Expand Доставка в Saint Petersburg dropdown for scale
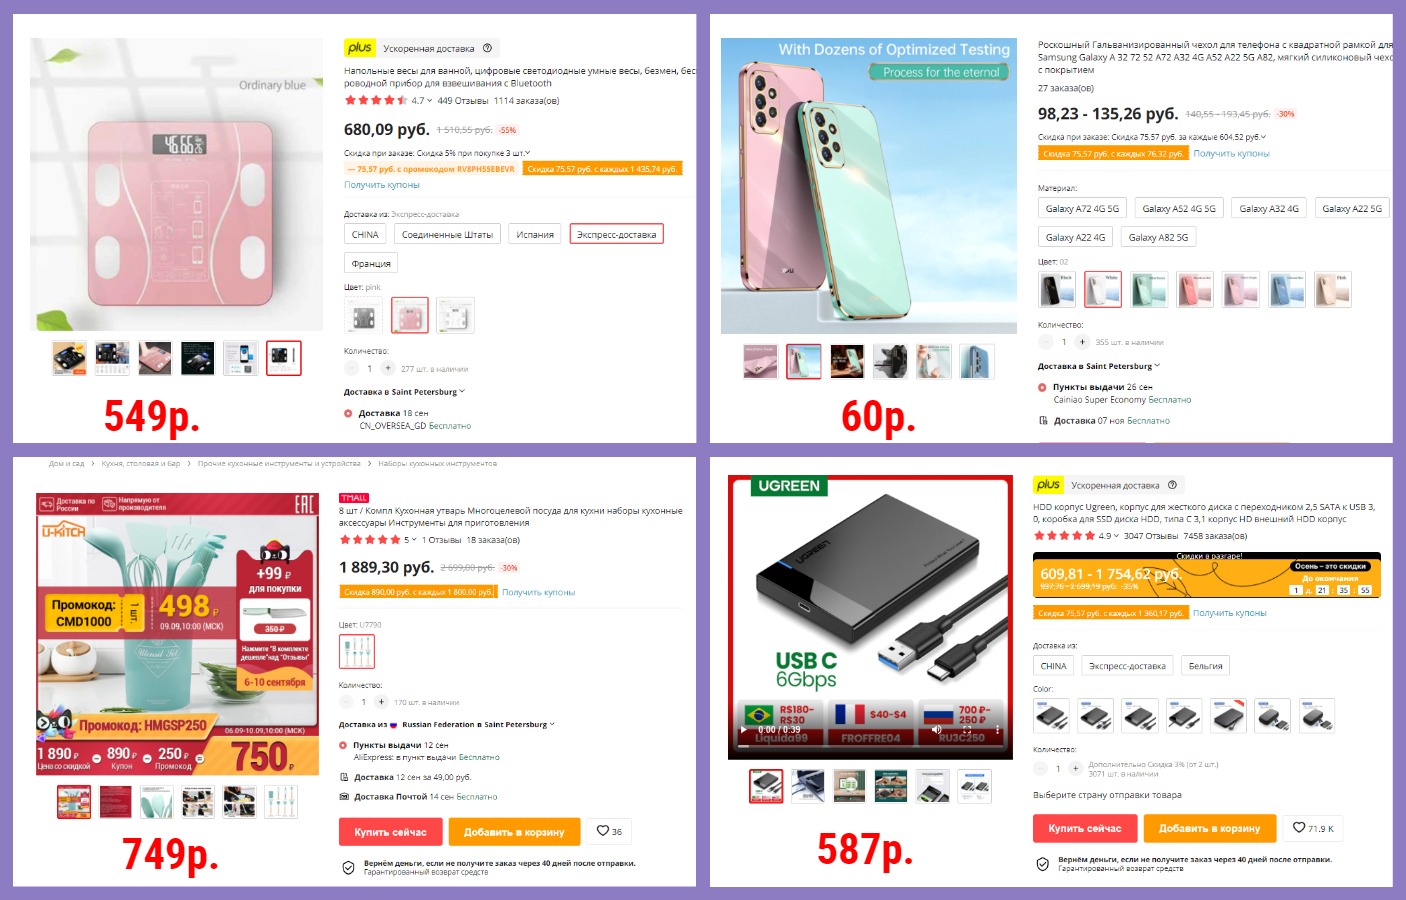The height and width of the screenshot is (900, 1406). click(x=404, y=392)
